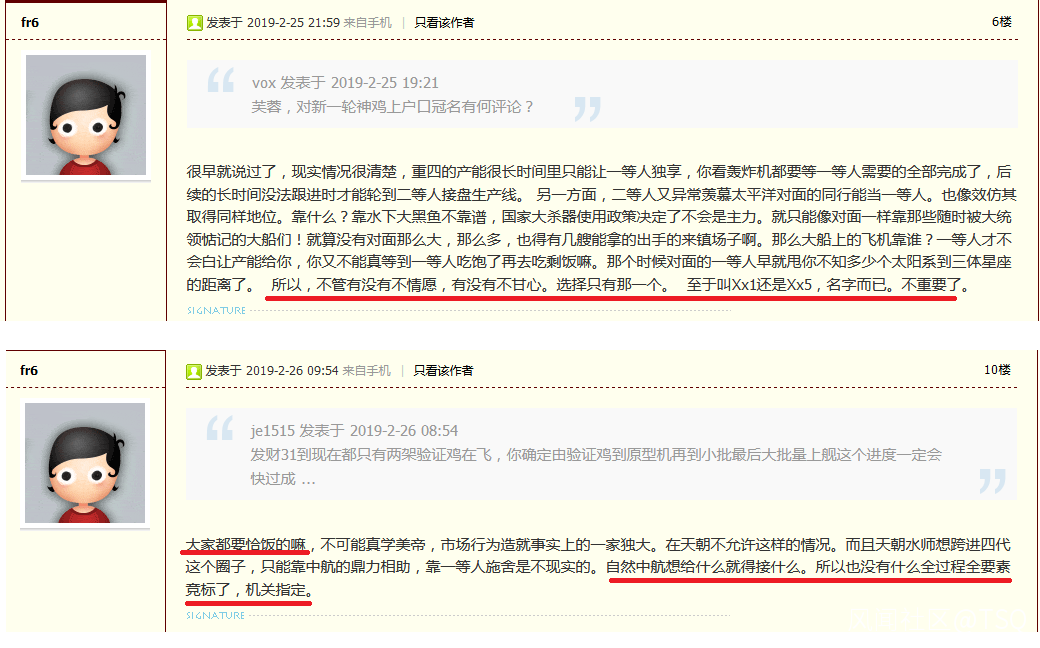The width and height of the screenshot is (1040, 648).
Task: Click the closing quote mark in je1515's quote
Action: [x=992, y=481]
